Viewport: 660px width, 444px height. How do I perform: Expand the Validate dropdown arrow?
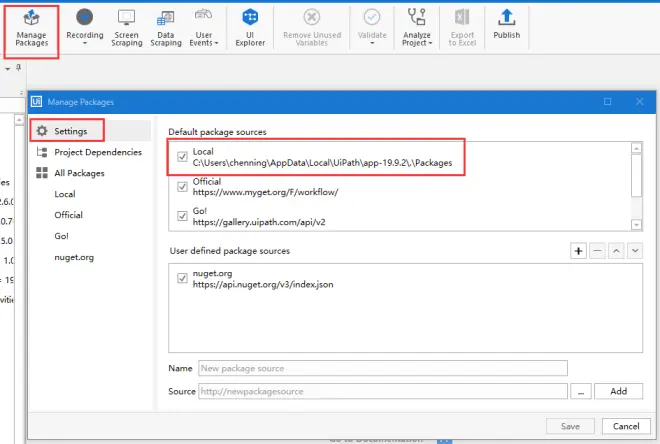(372, 43)
